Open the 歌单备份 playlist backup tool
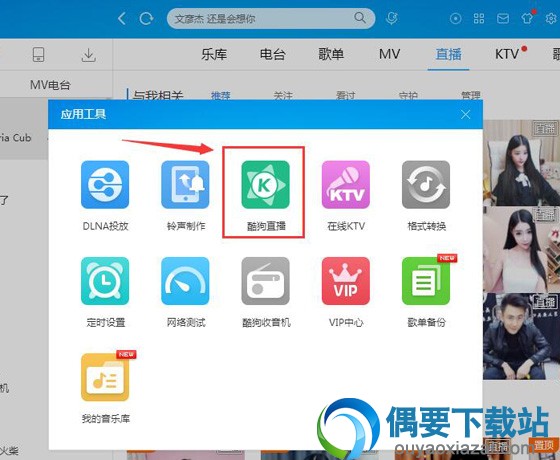 tap(426, 281)
